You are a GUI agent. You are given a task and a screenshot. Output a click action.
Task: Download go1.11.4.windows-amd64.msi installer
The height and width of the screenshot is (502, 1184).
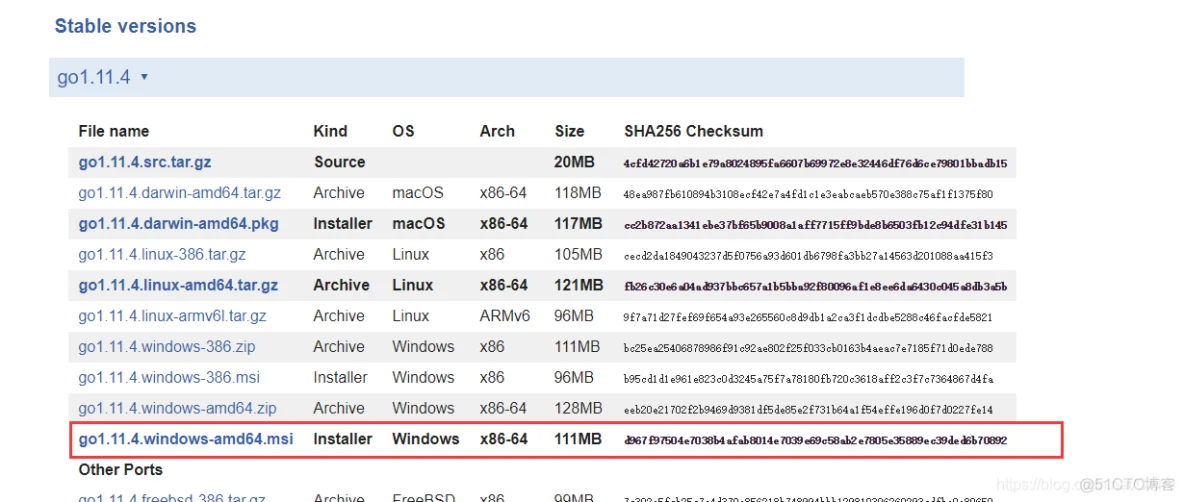tap(186, 439)
